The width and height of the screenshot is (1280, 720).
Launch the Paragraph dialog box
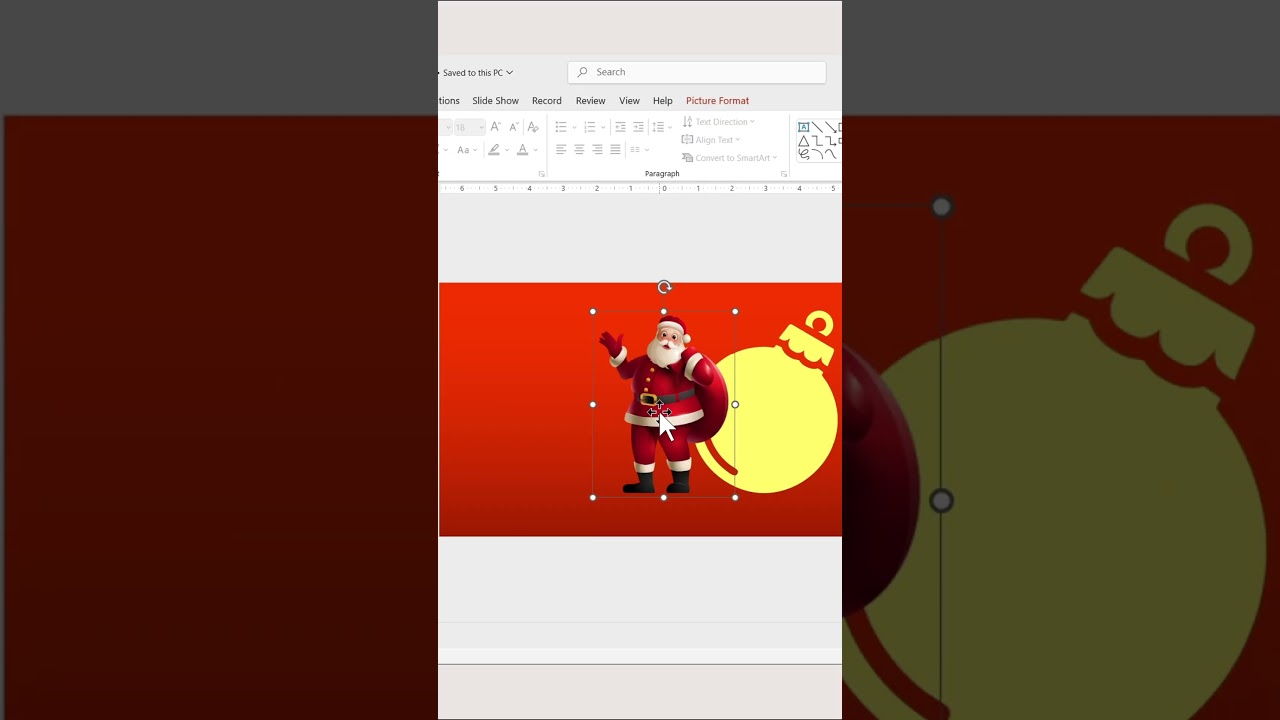coord(784,174)
